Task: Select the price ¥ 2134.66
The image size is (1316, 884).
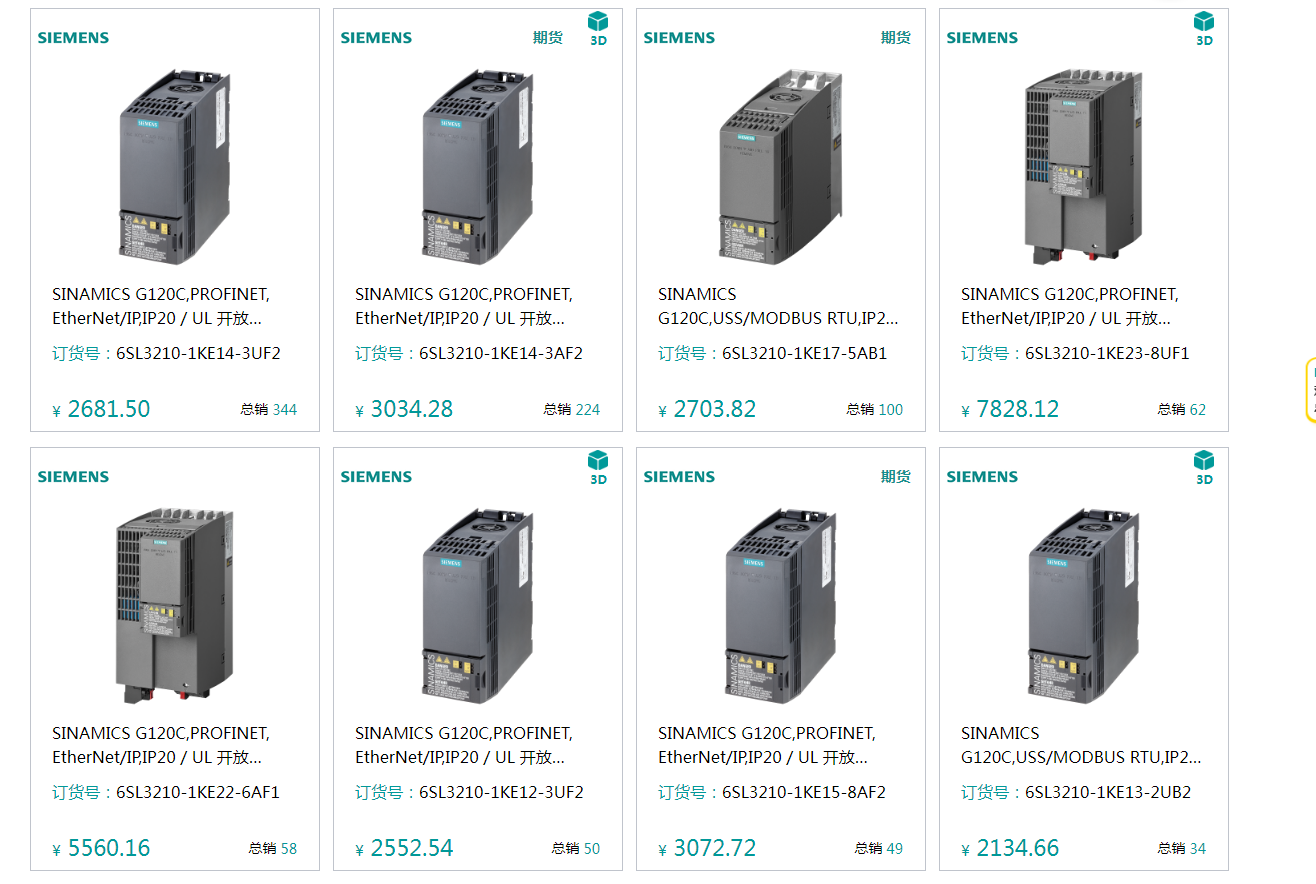Action: [x=1010, y=848]
